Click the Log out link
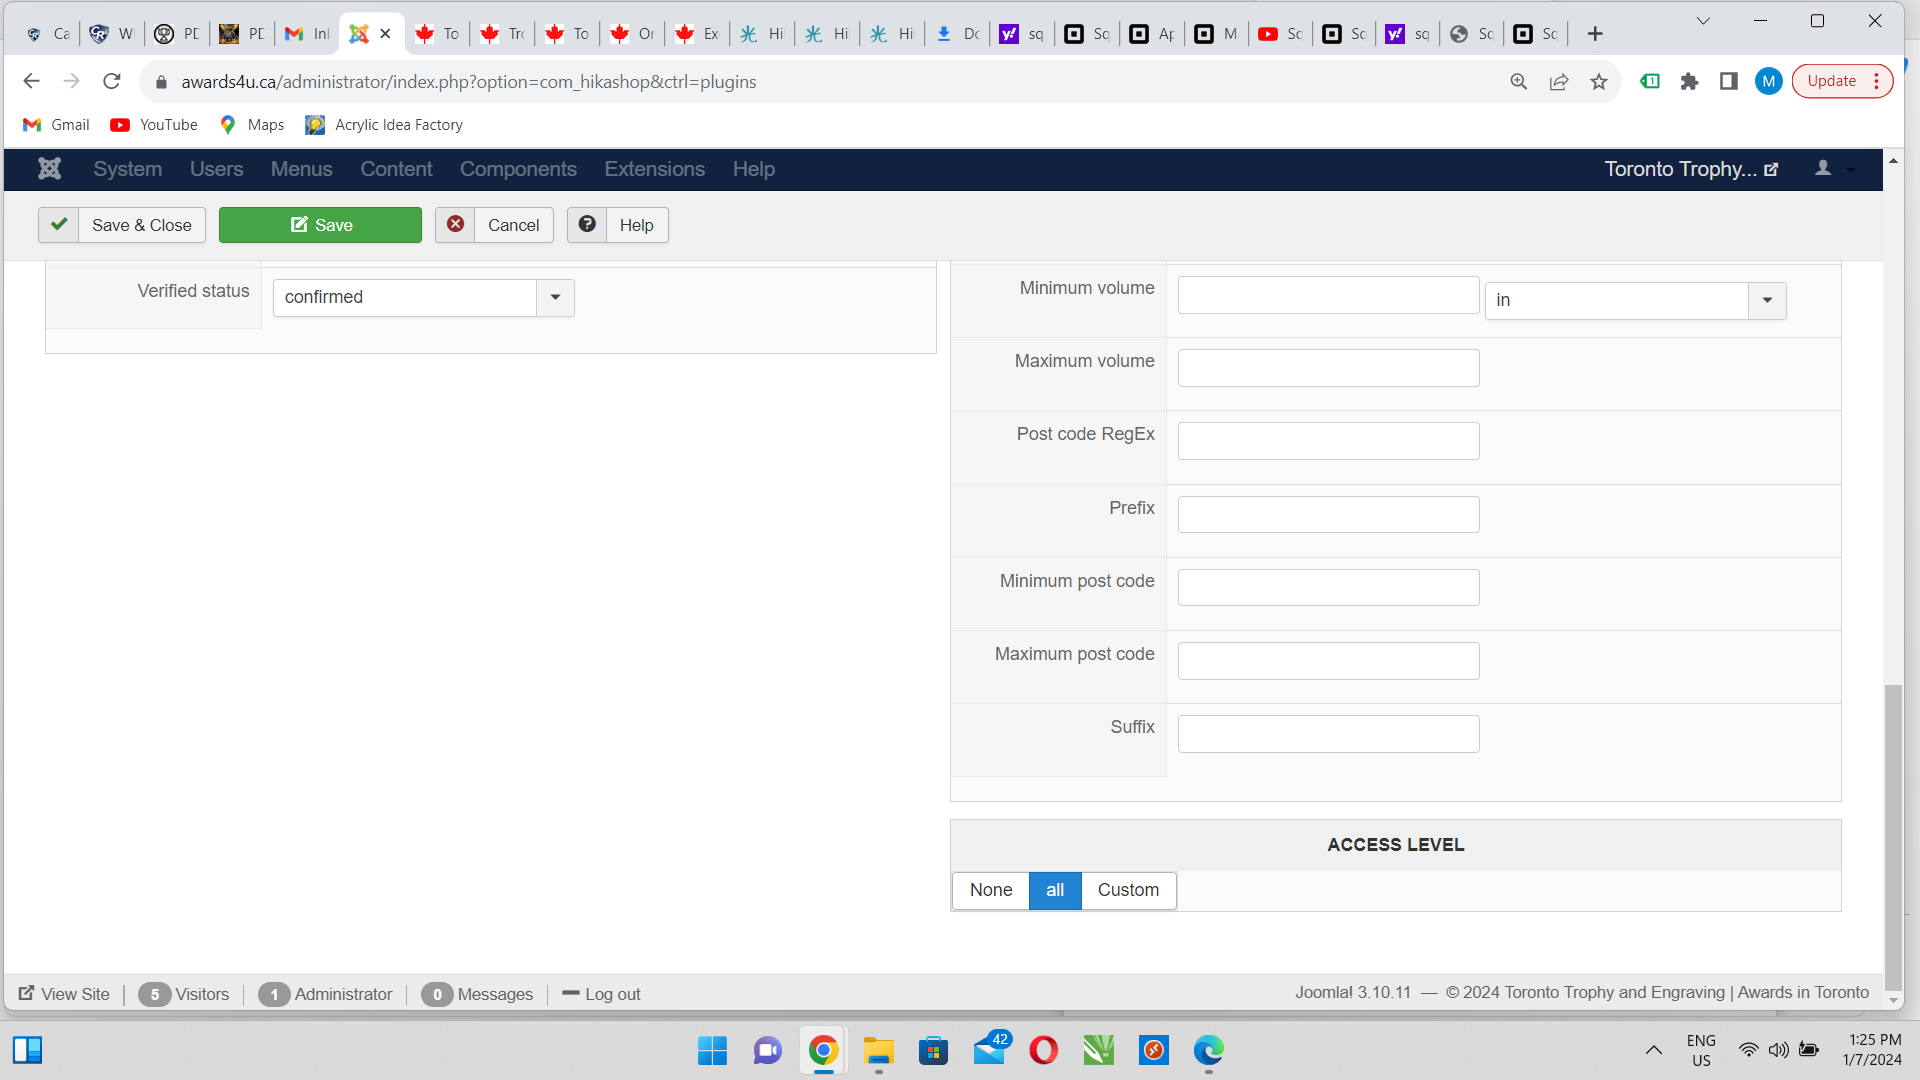Image resolution: width=1920 pixels, height=1080 pixels. (601, 994)
